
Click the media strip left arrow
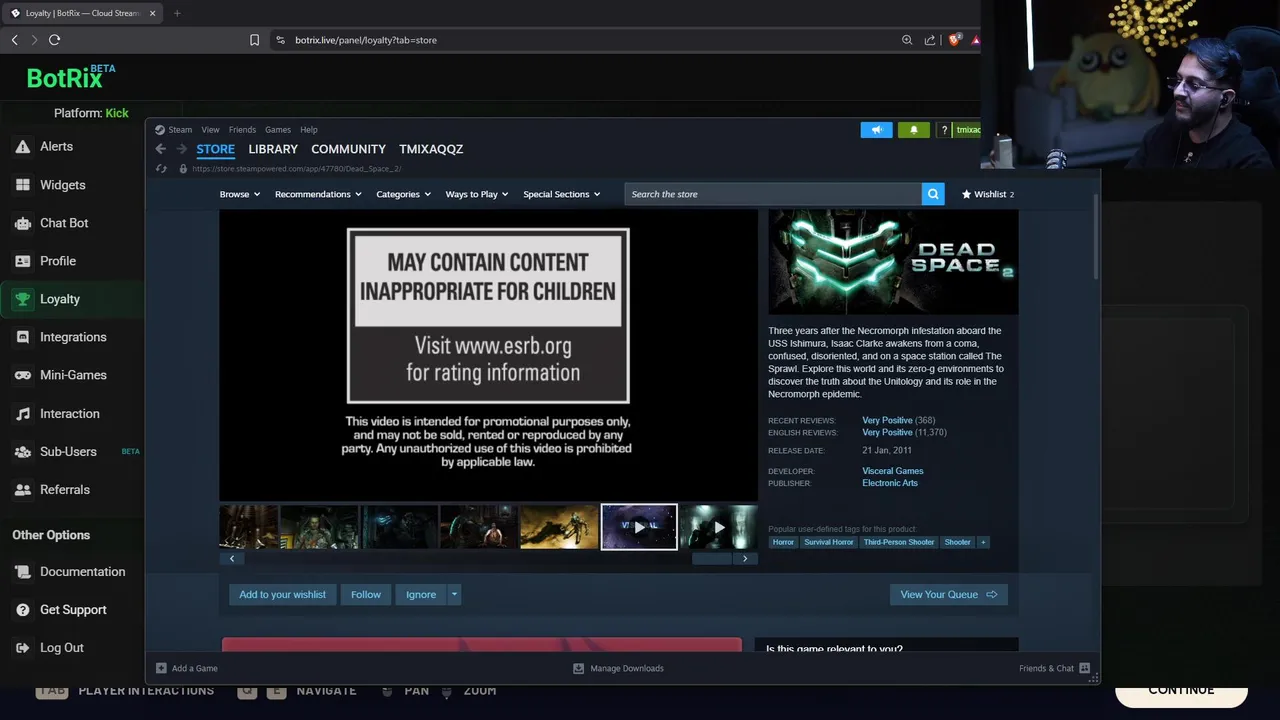pos(232,559)
